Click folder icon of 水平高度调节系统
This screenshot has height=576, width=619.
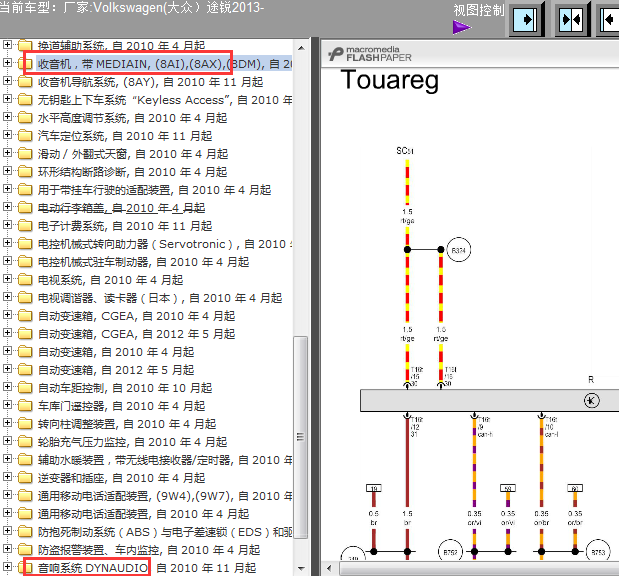point(25,118)
